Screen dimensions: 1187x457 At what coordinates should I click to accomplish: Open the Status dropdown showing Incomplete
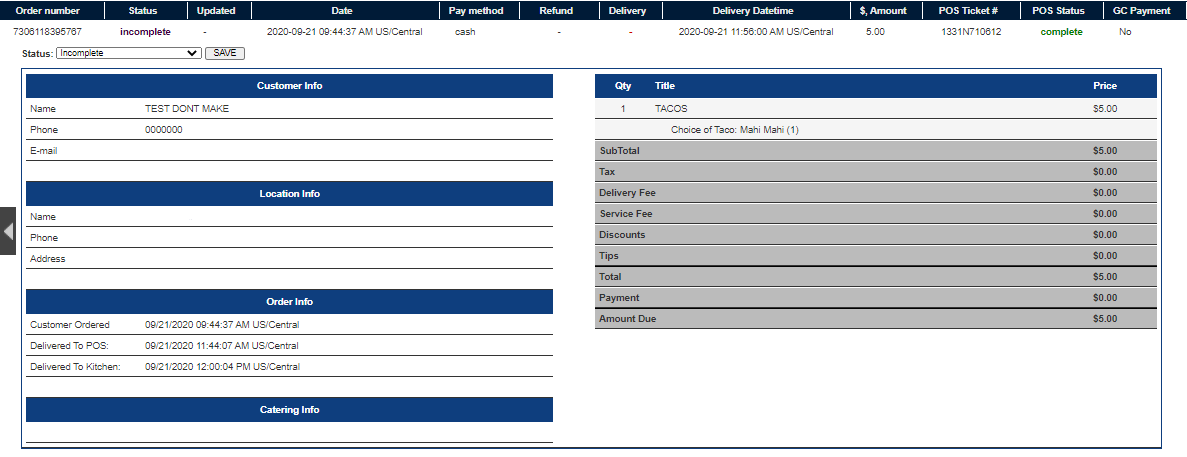(x=129, y=53)
